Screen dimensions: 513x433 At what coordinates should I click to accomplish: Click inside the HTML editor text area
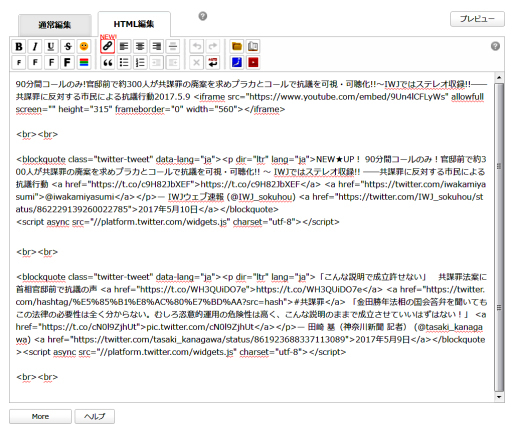(x=252, y=237)
